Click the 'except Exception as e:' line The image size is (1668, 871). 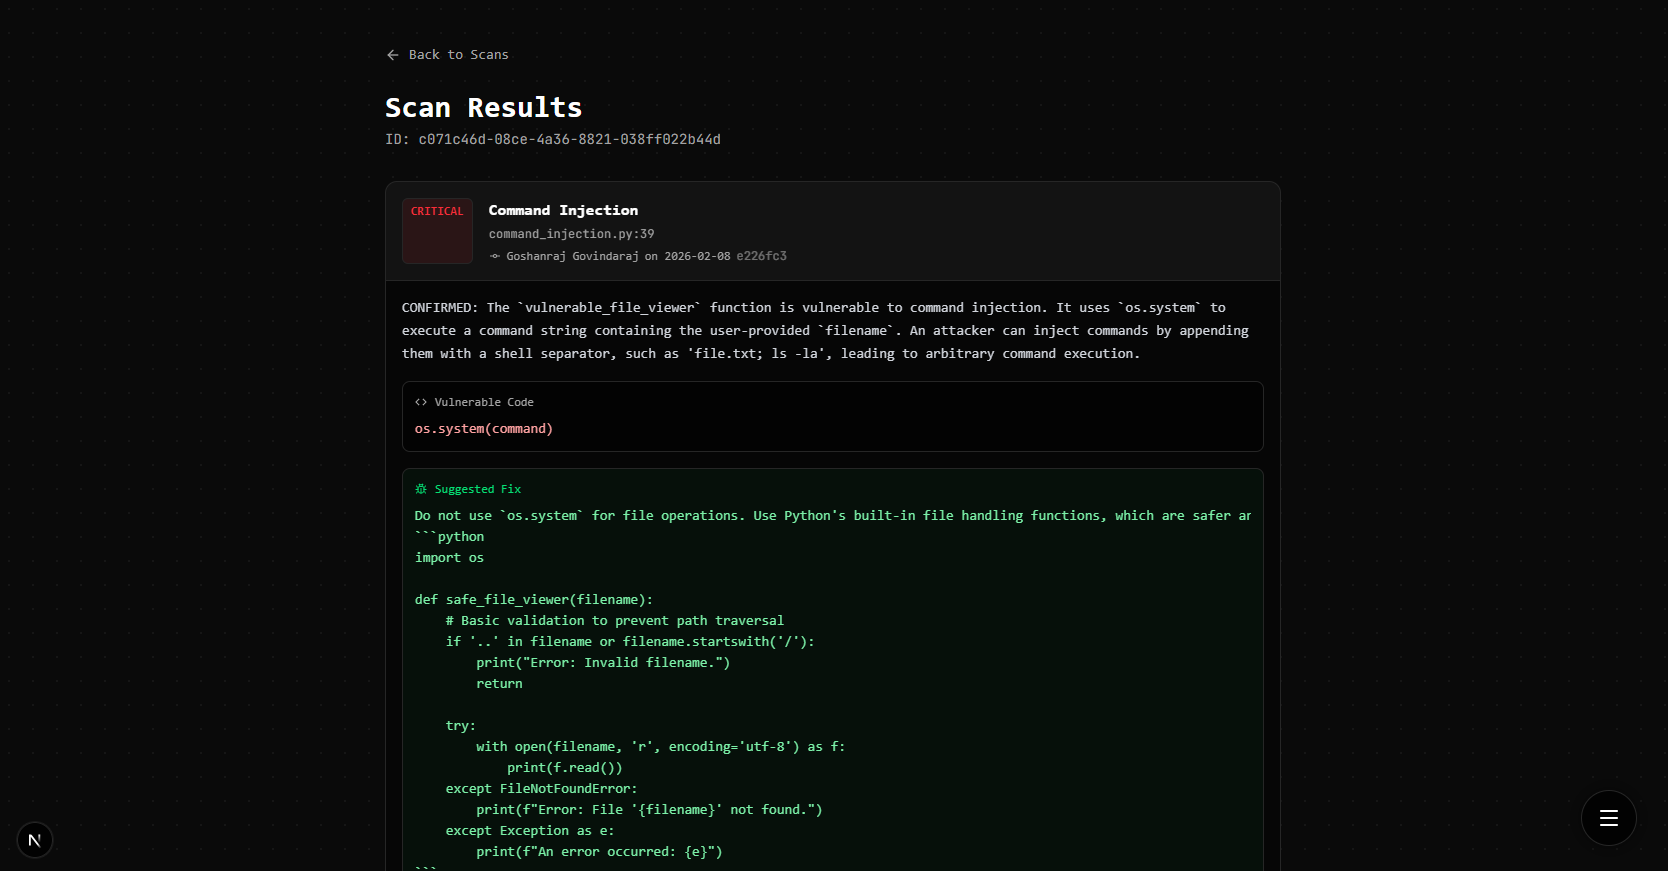(x=530, y=831)
